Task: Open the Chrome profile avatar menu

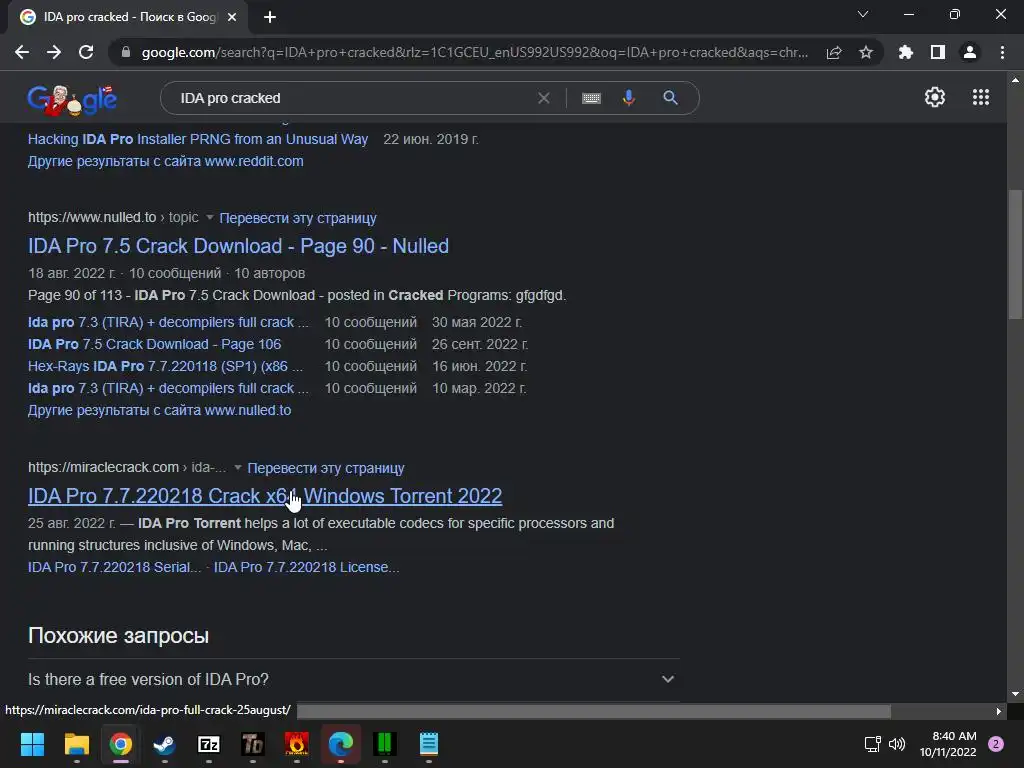Action: point(970,52)
